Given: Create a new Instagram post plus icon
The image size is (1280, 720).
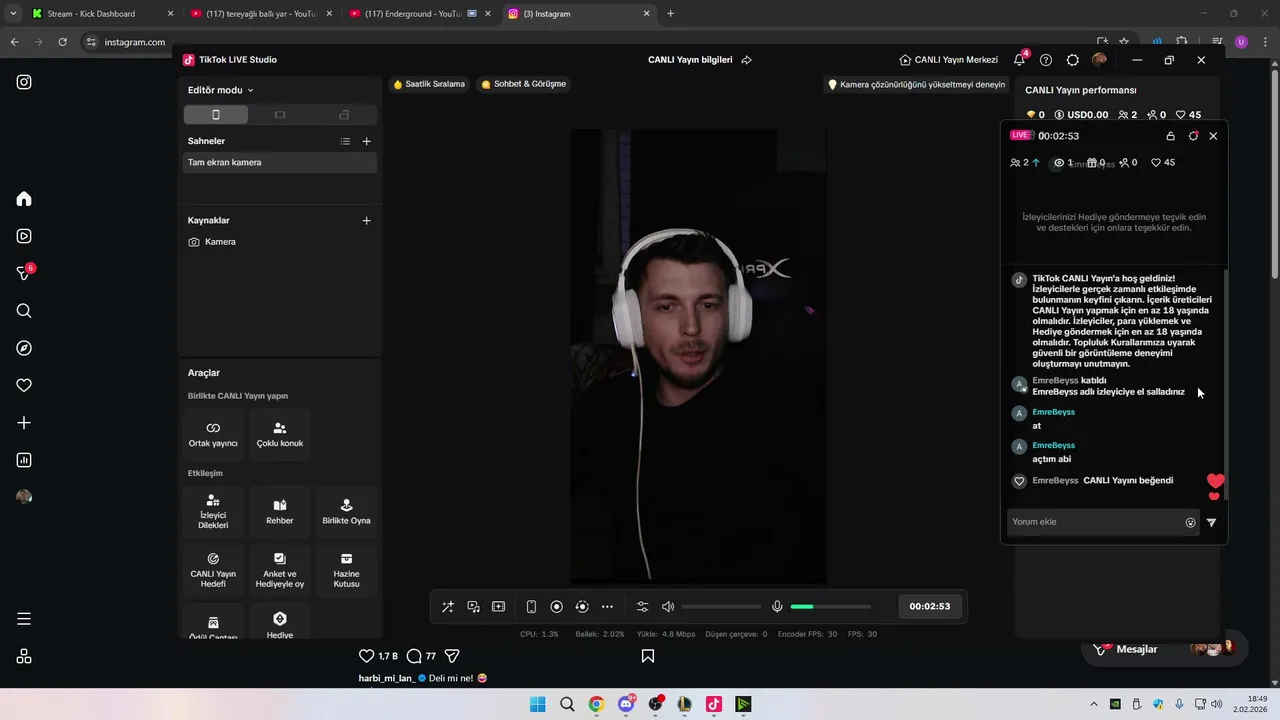Looking at the screenshot, I should pos(24,423).
